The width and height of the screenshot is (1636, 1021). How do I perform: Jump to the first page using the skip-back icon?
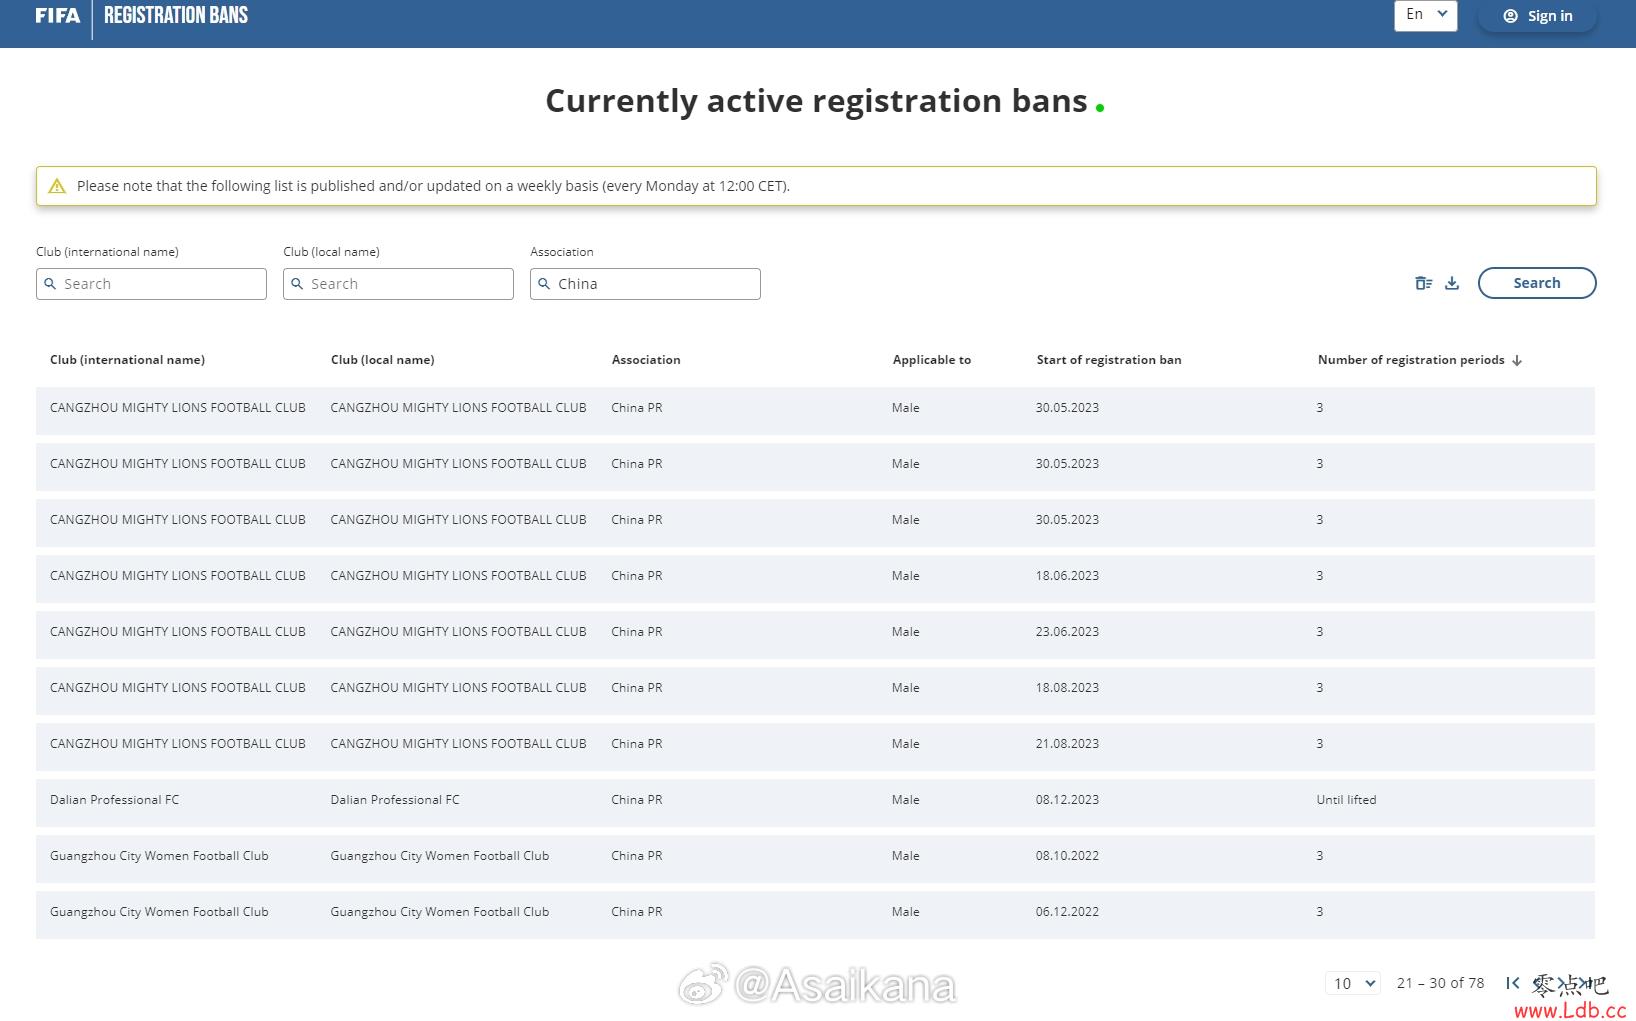(1513, 983)
